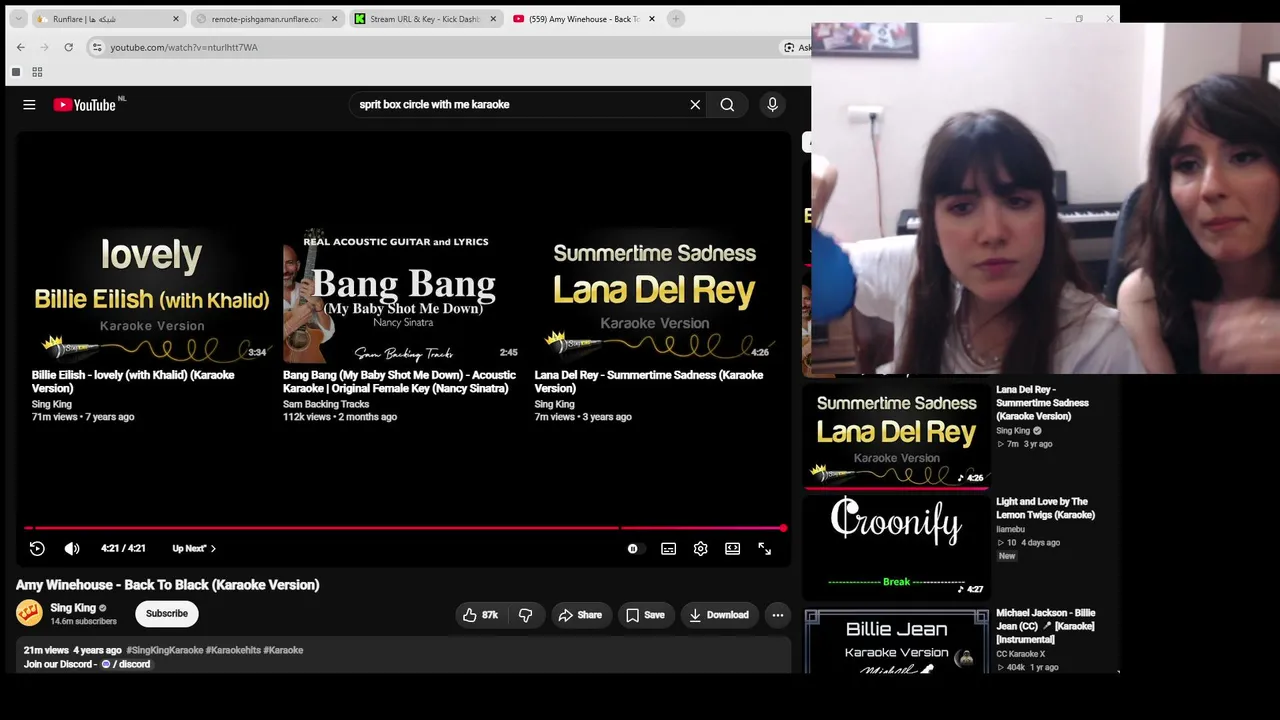Save video to a playlist
The height and width of the screenshot is (720, 1280).
(645, 615)
